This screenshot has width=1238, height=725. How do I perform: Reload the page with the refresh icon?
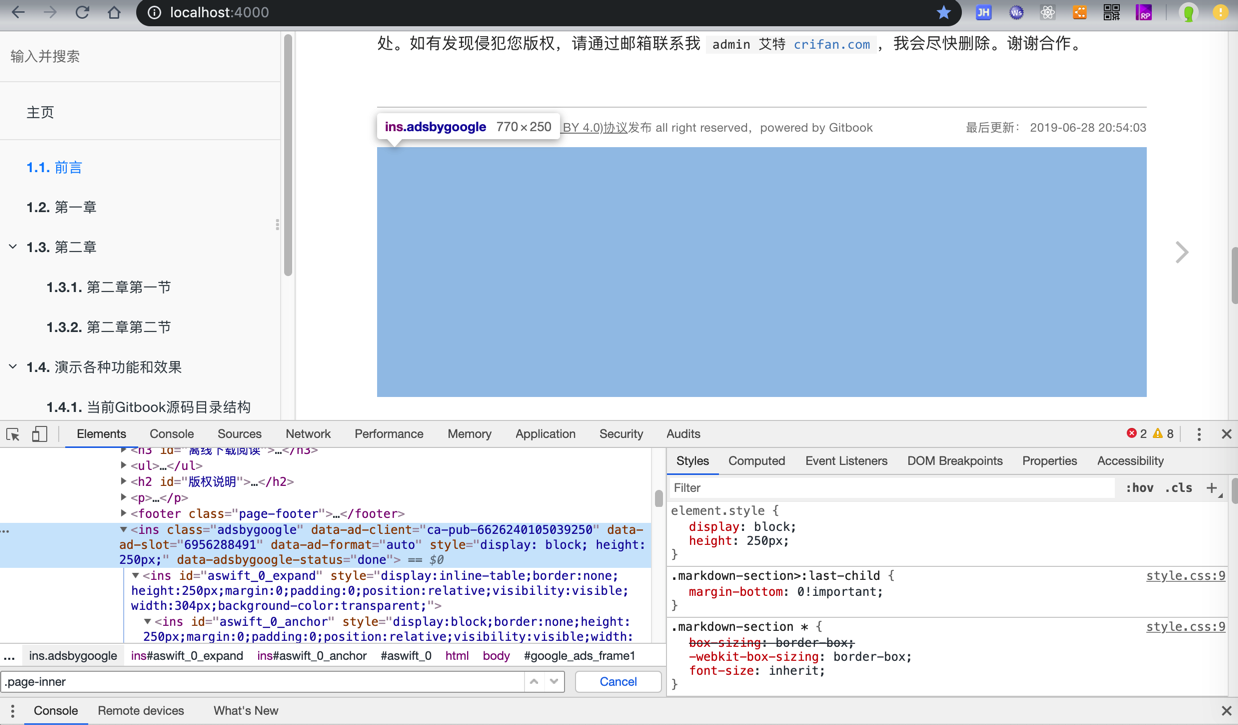pos(82,13)
